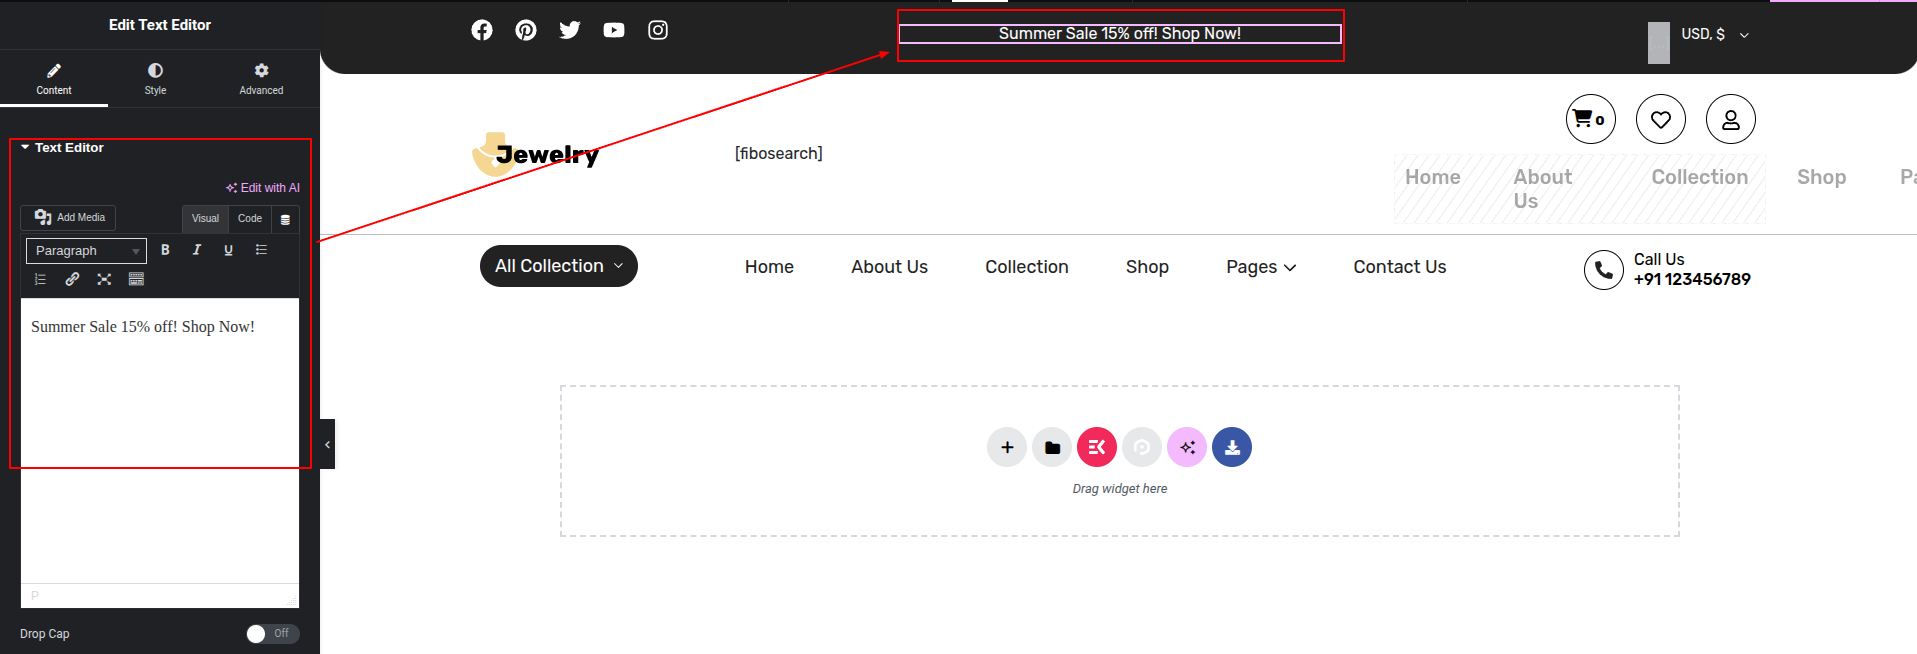1917x654 pixels.
Task: Open the Paragraph format dropdown
Action: click(x=86, y=251)
